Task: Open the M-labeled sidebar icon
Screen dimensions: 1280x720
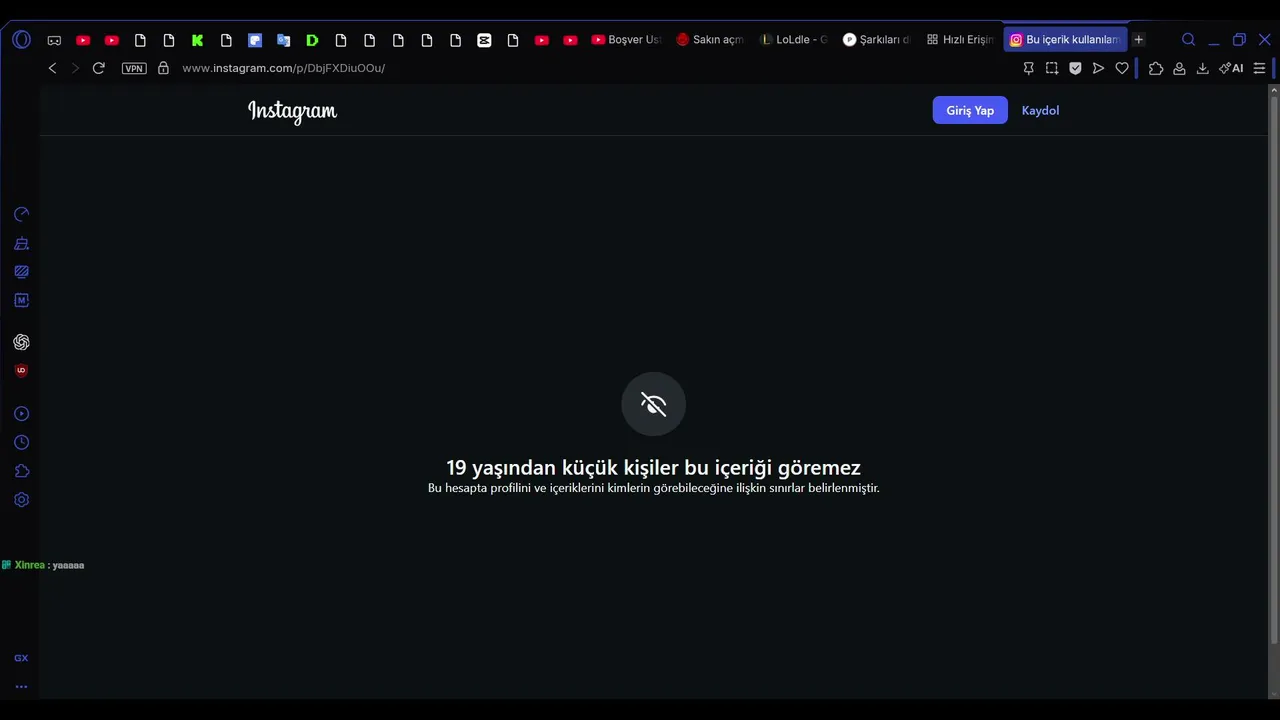Action: 21,300
